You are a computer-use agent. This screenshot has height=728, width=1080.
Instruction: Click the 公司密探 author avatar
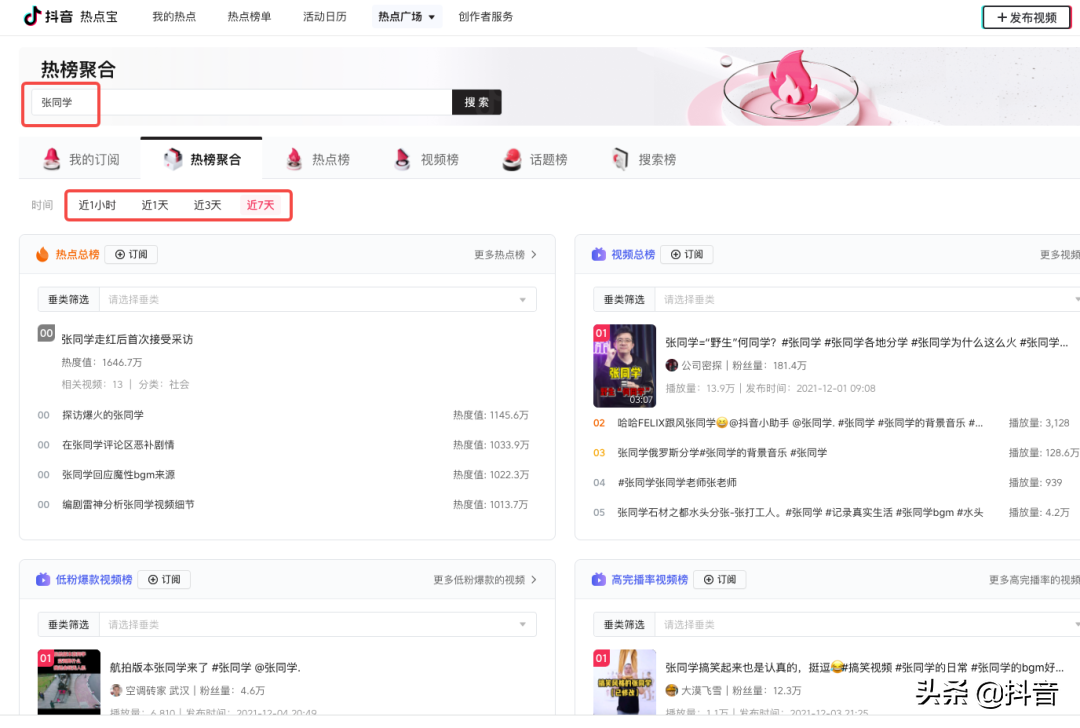click(672, 365)
